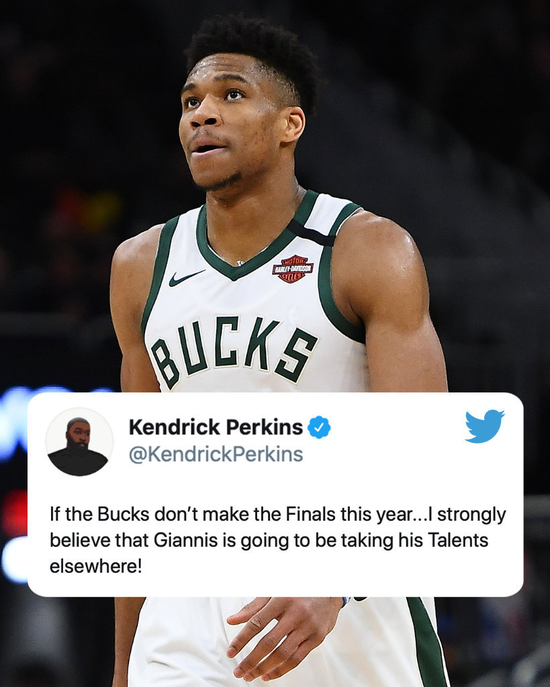Screen dimensions: 550x687
Task: Click the Kendrick Perkins display name
Action: pyautogui.click(x=216, y=427)
